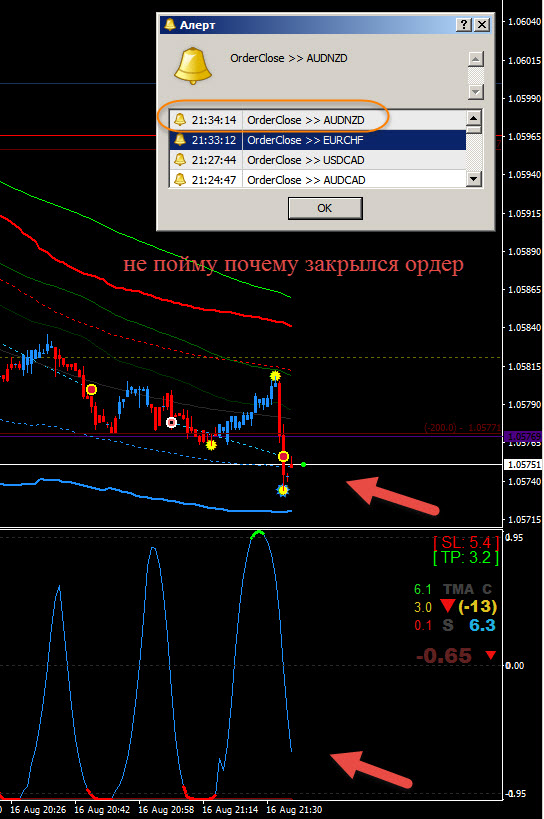The image size is (544, 819).
Task: Click the yellow (-13) indicator value
Action: click(477, 606)
